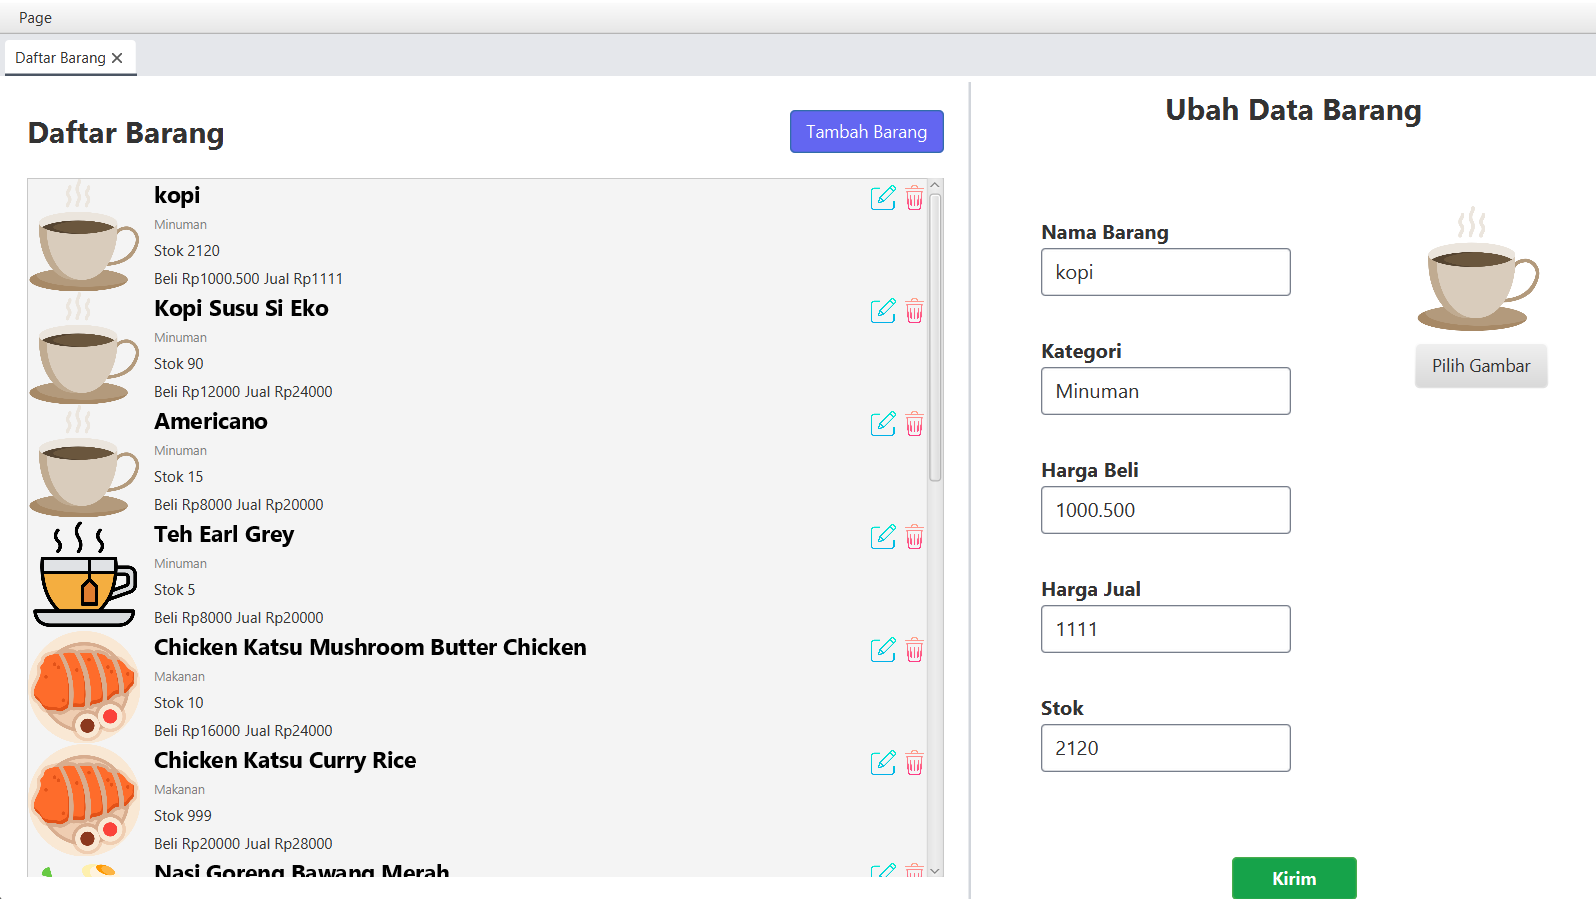This screenshot has width=1596, height=899.
Task: Select the 'kopi' item title
Action: pyautogui.click(x=177, y=195)
